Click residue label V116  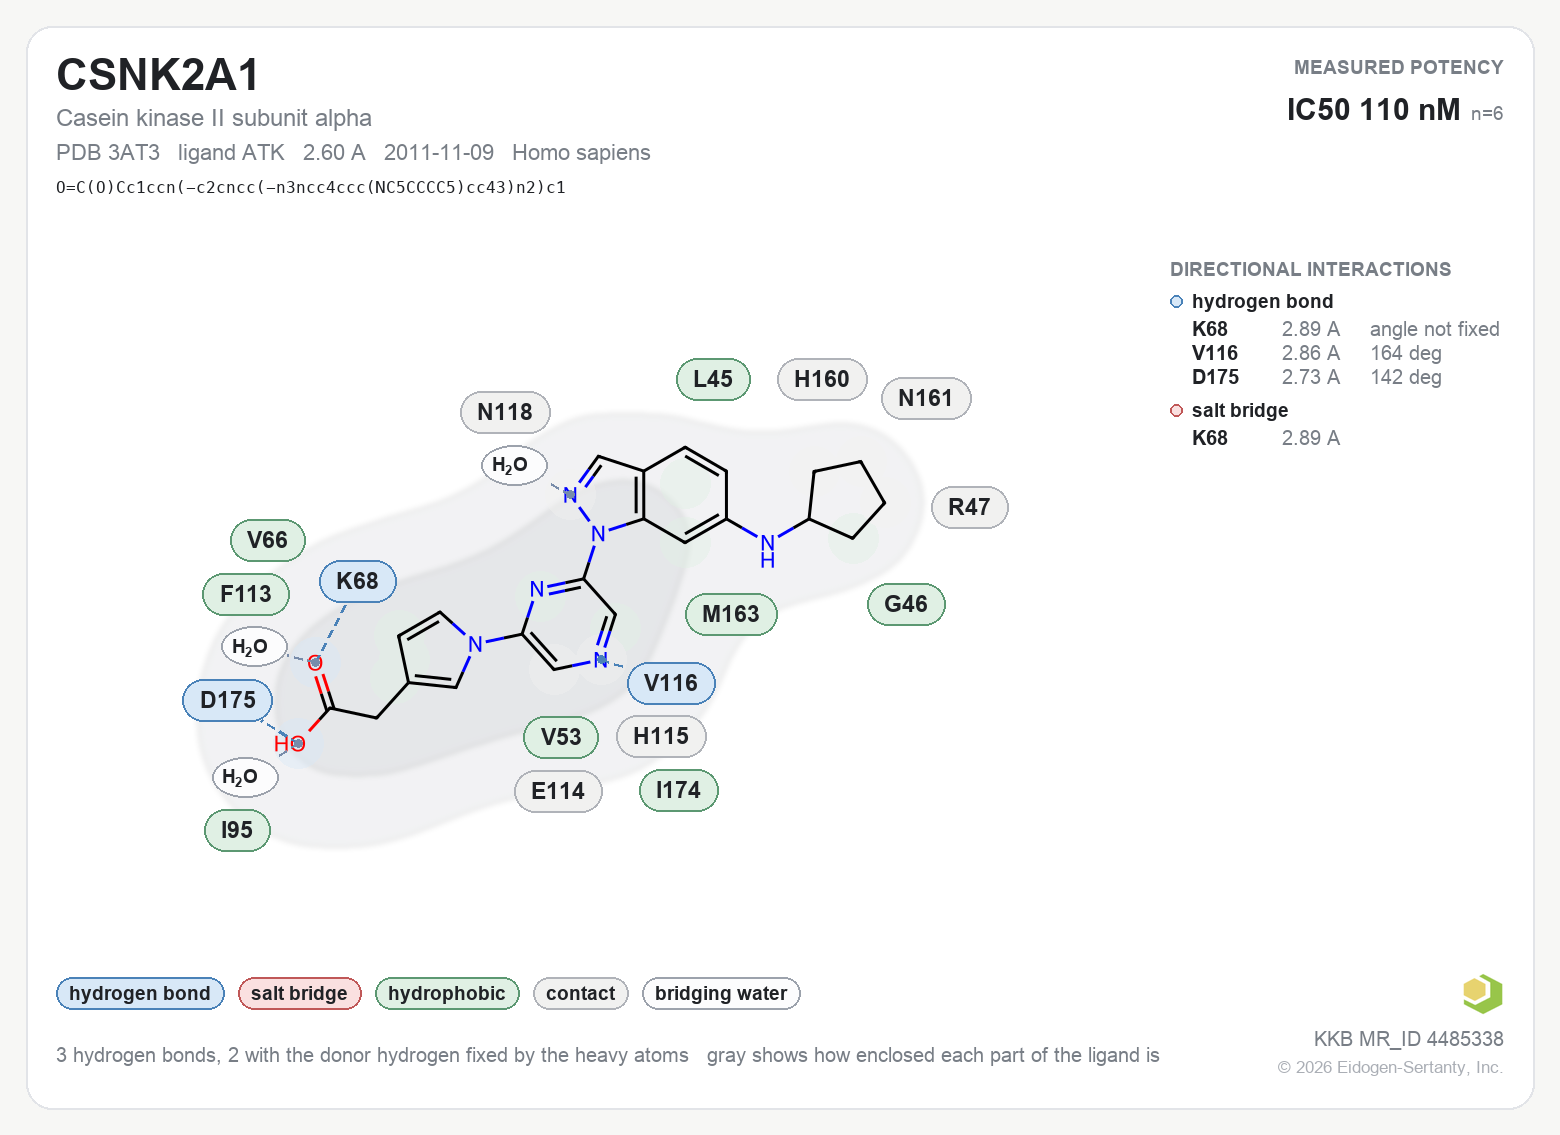click(x=671, y=683)
